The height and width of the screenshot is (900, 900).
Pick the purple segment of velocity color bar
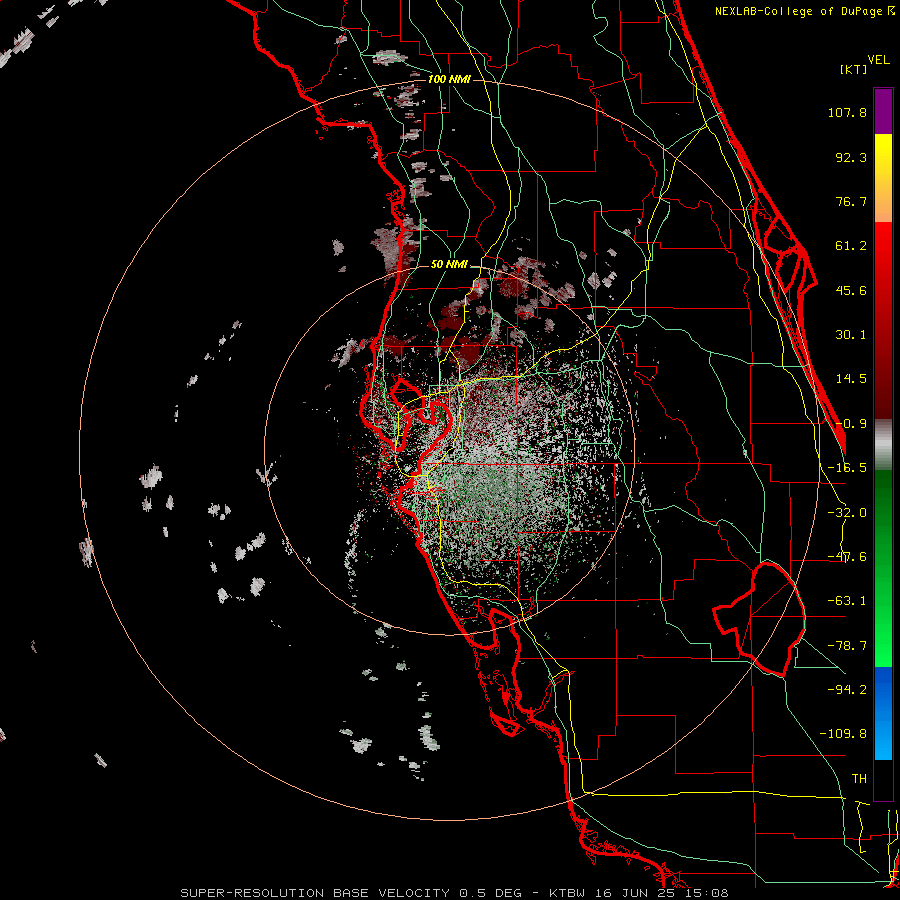[883, 111]
